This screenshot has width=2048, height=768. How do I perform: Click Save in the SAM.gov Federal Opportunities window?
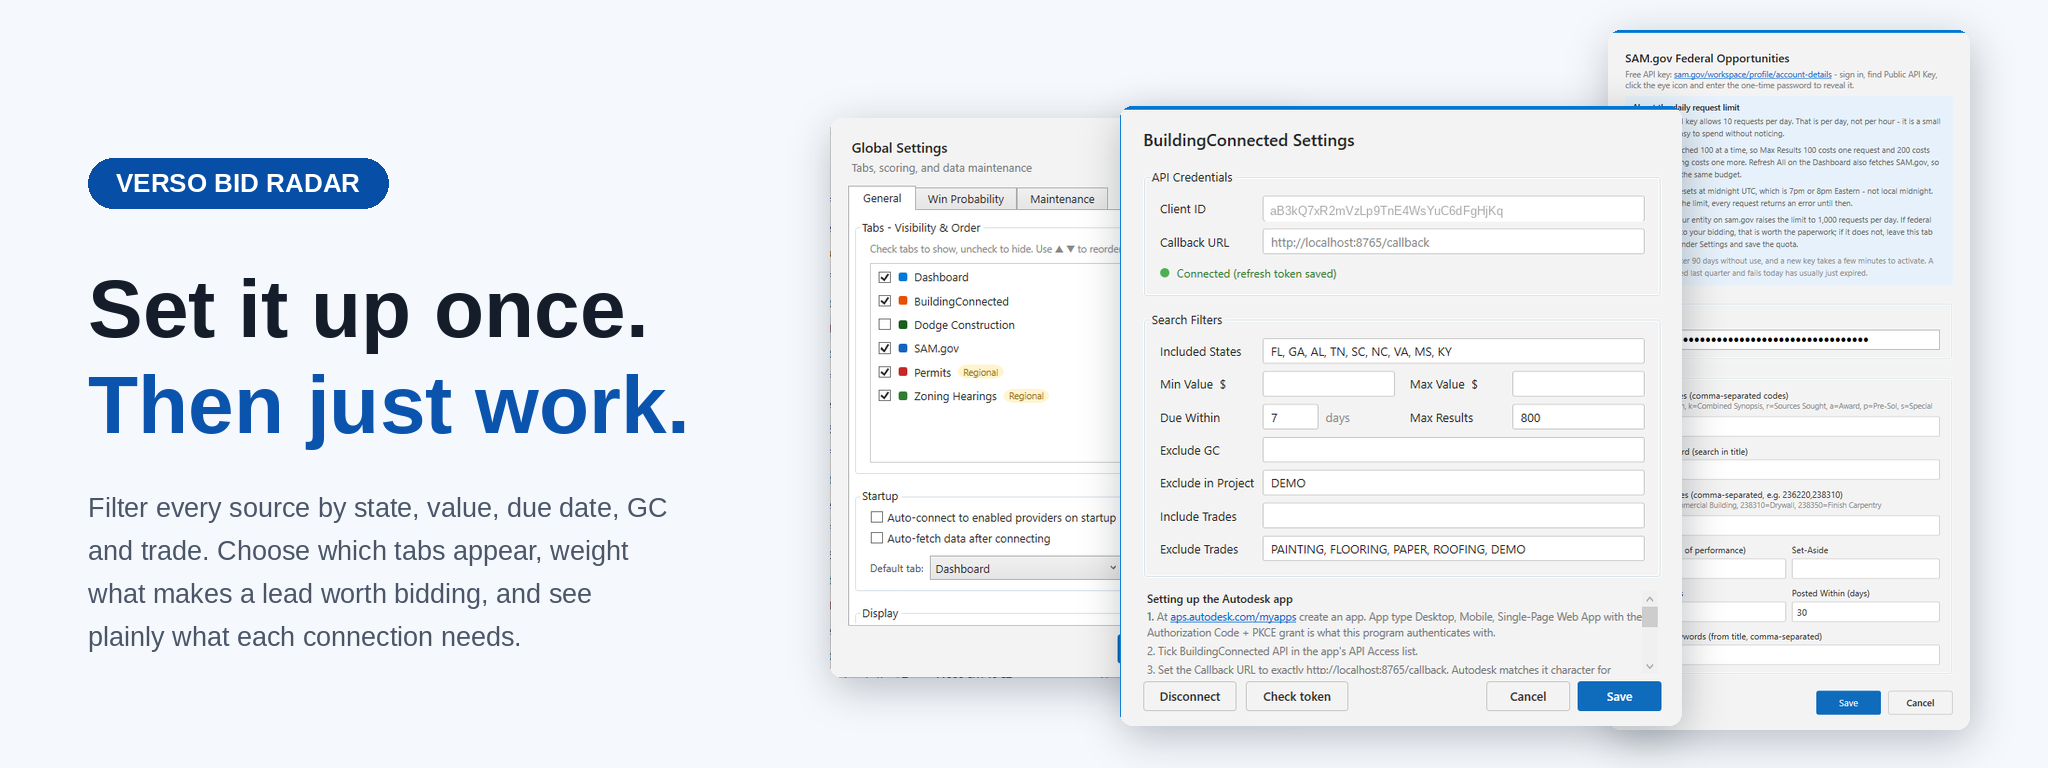point(1848,703)
